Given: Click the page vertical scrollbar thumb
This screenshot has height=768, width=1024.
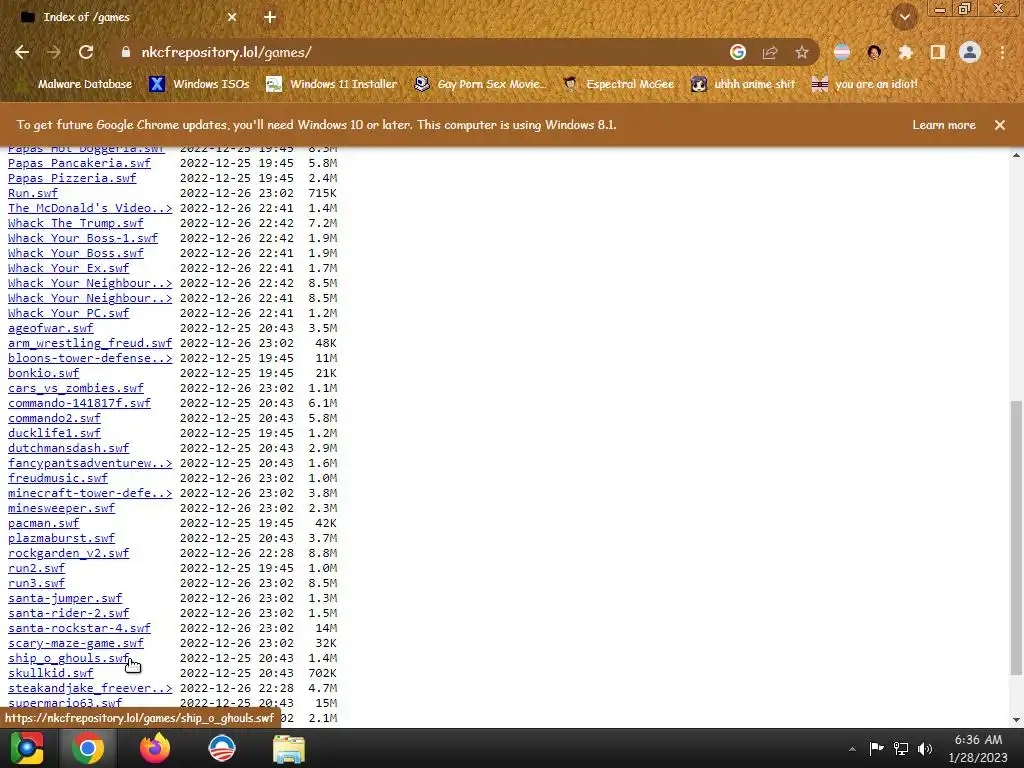Looking at the screenshot, I should point(1016,538).
